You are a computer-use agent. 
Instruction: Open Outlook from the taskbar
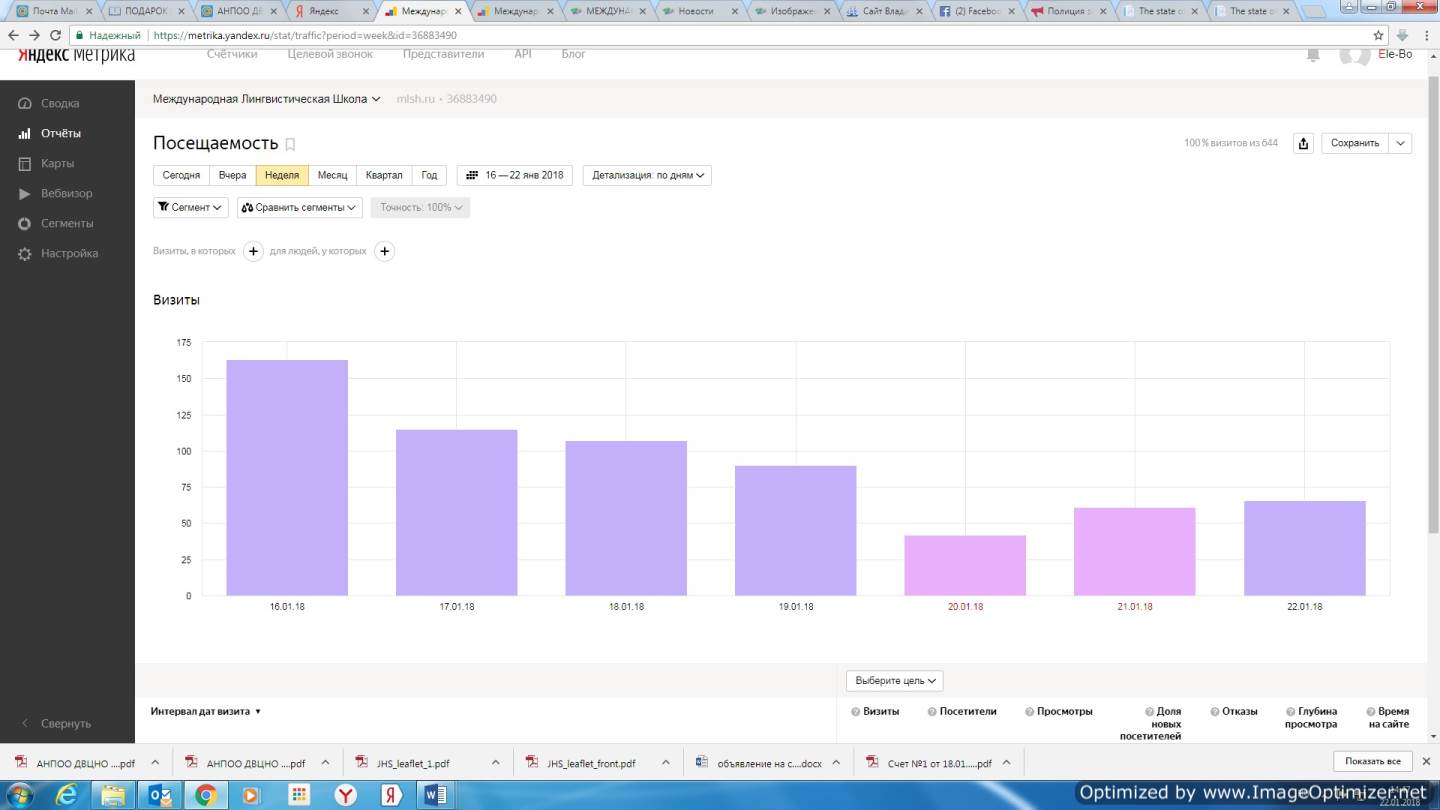pos(160,795)
